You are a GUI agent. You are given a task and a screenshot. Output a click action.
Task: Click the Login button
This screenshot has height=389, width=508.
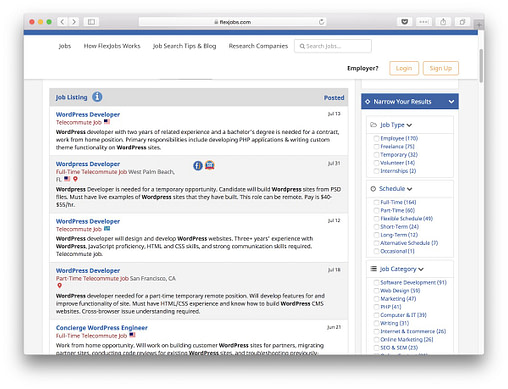click(x=404, y=68)
